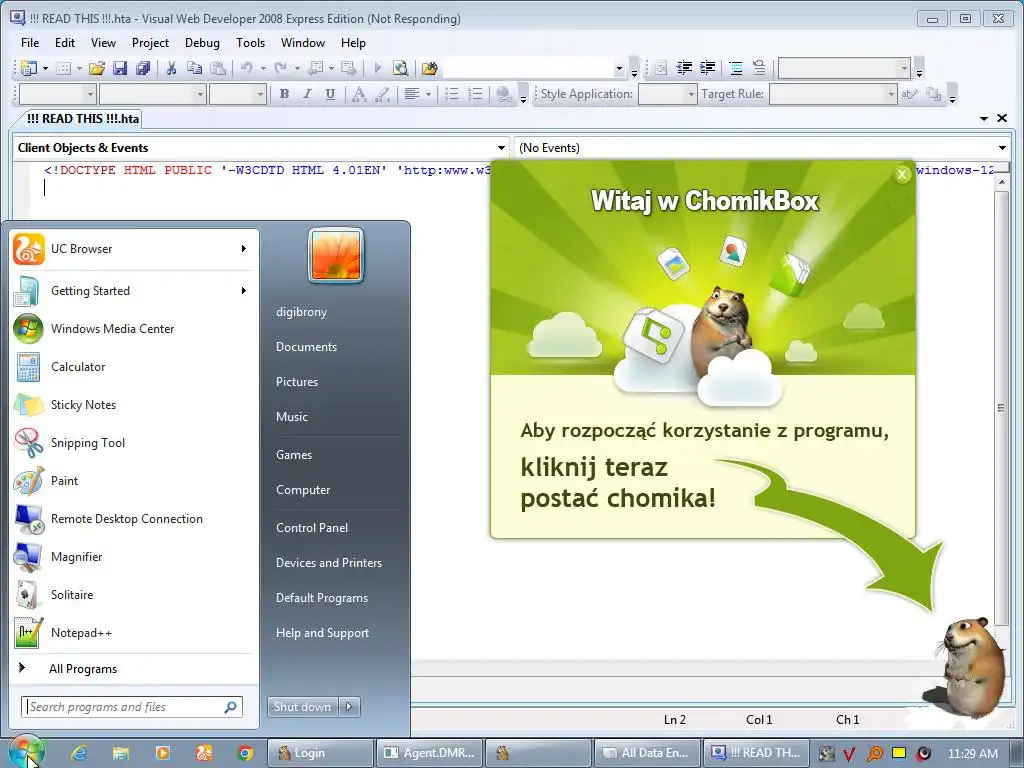Click the Redo arrow icon
Screen dimensions: 1024x768
[x=280, y=68]
